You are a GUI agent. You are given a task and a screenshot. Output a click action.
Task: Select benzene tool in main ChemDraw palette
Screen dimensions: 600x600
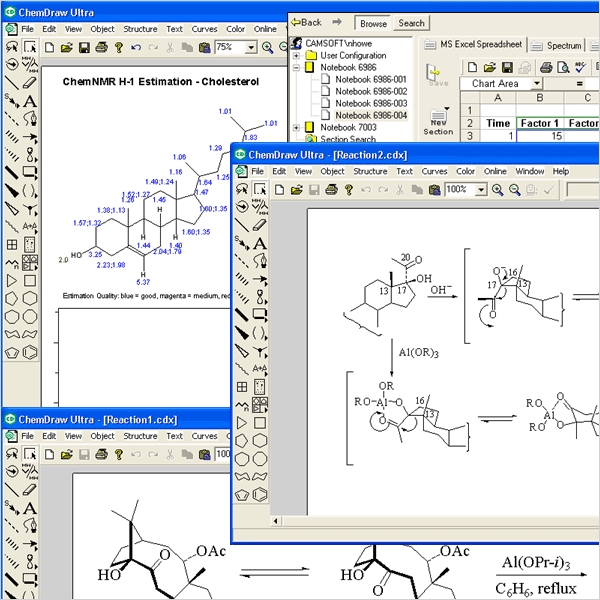[30, 352]
